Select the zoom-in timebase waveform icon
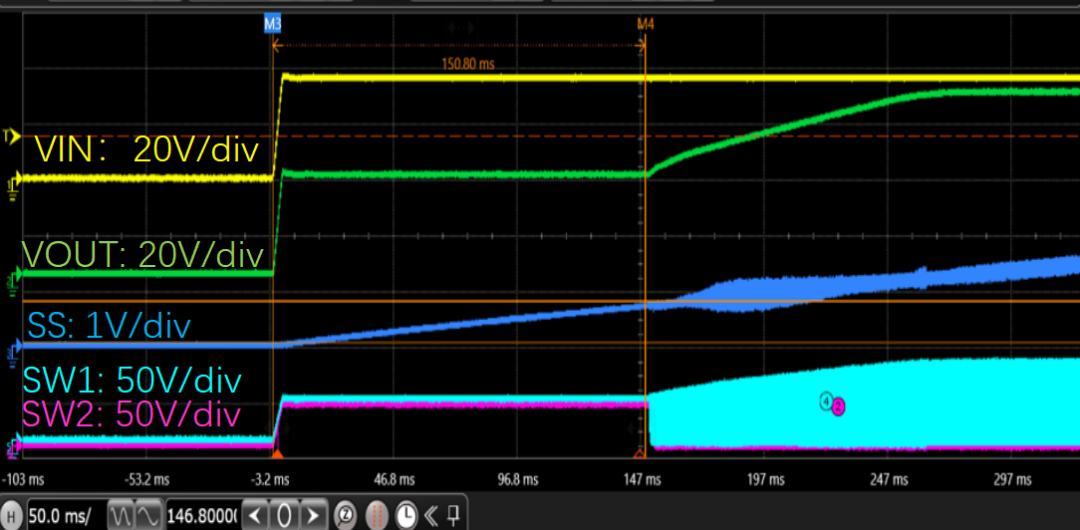Viewport: 1080px width, 530px height. pyautogui.click(x=148, y=516)
